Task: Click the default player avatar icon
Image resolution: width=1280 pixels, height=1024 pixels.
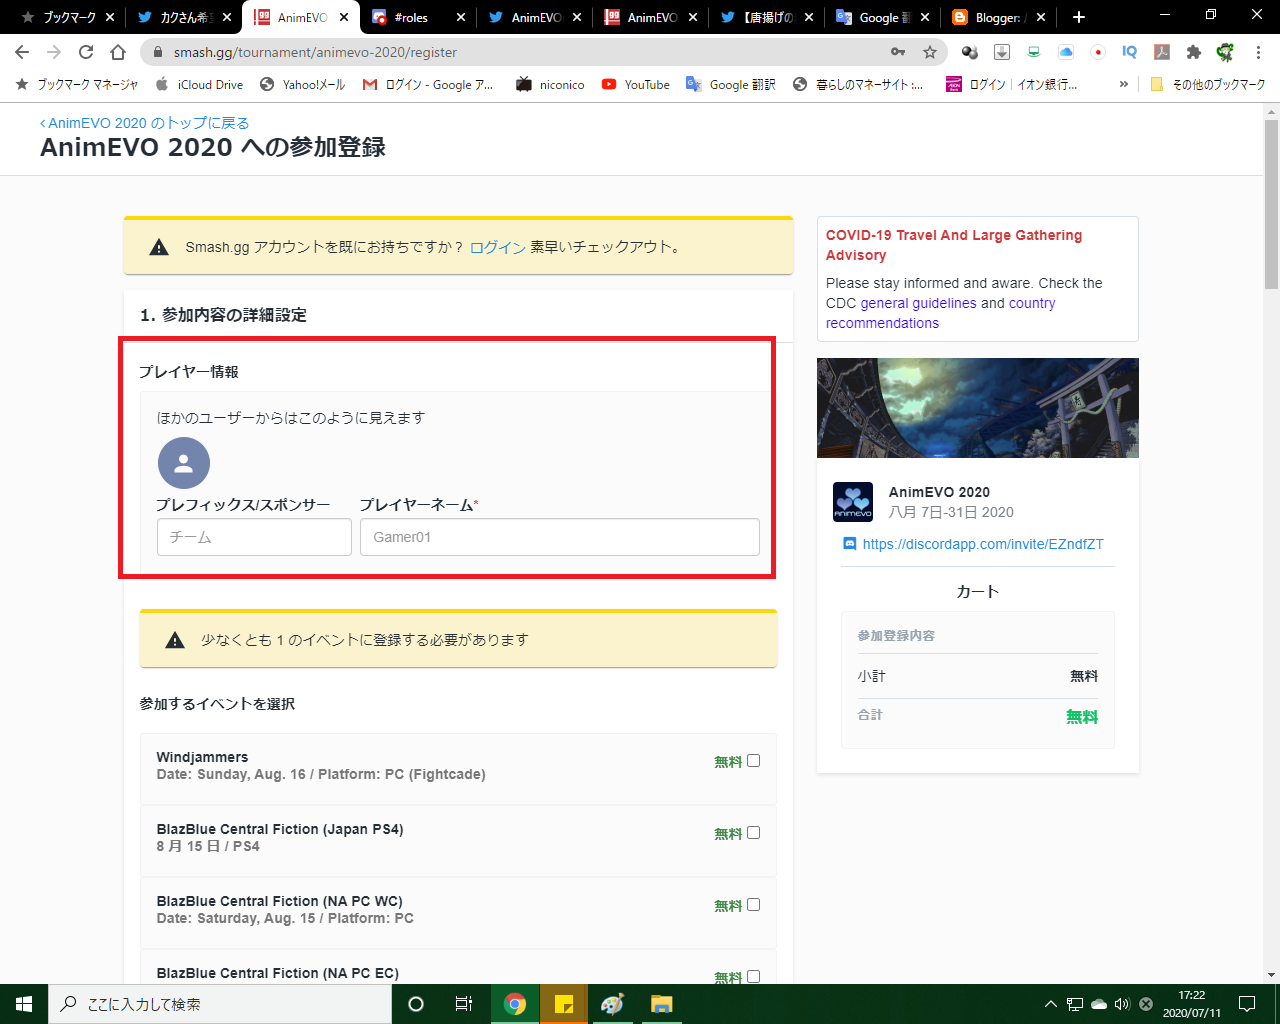Action: pyautogui.click(x=184, y=463)
